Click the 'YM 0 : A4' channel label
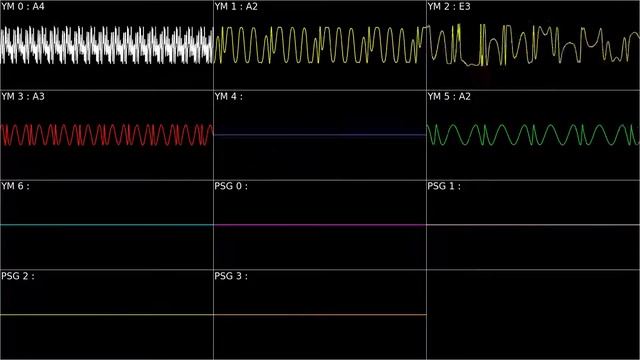The height and width of the screenshot is (360, 640). [x=23, y=7]
